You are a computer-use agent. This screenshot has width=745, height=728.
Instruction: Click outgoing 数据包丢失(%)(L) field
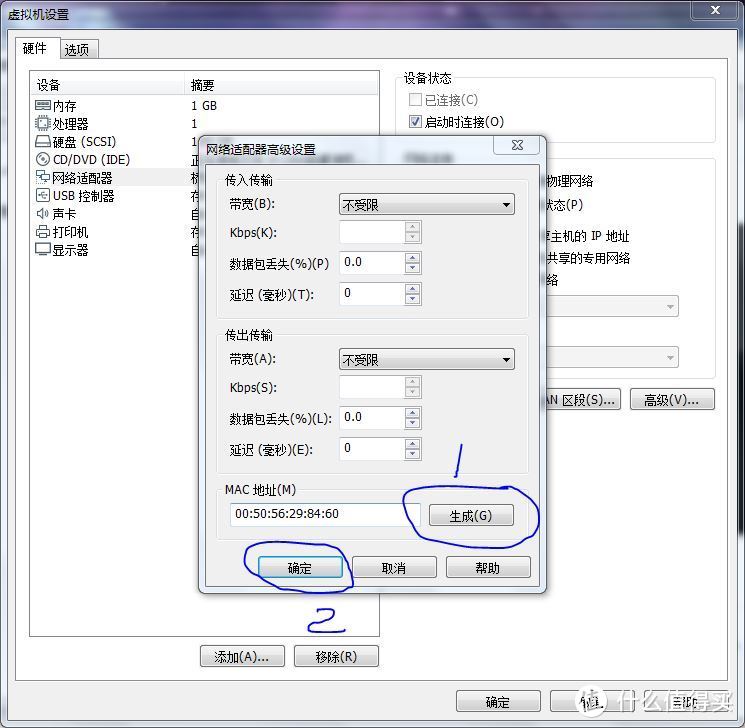point(372,418)
